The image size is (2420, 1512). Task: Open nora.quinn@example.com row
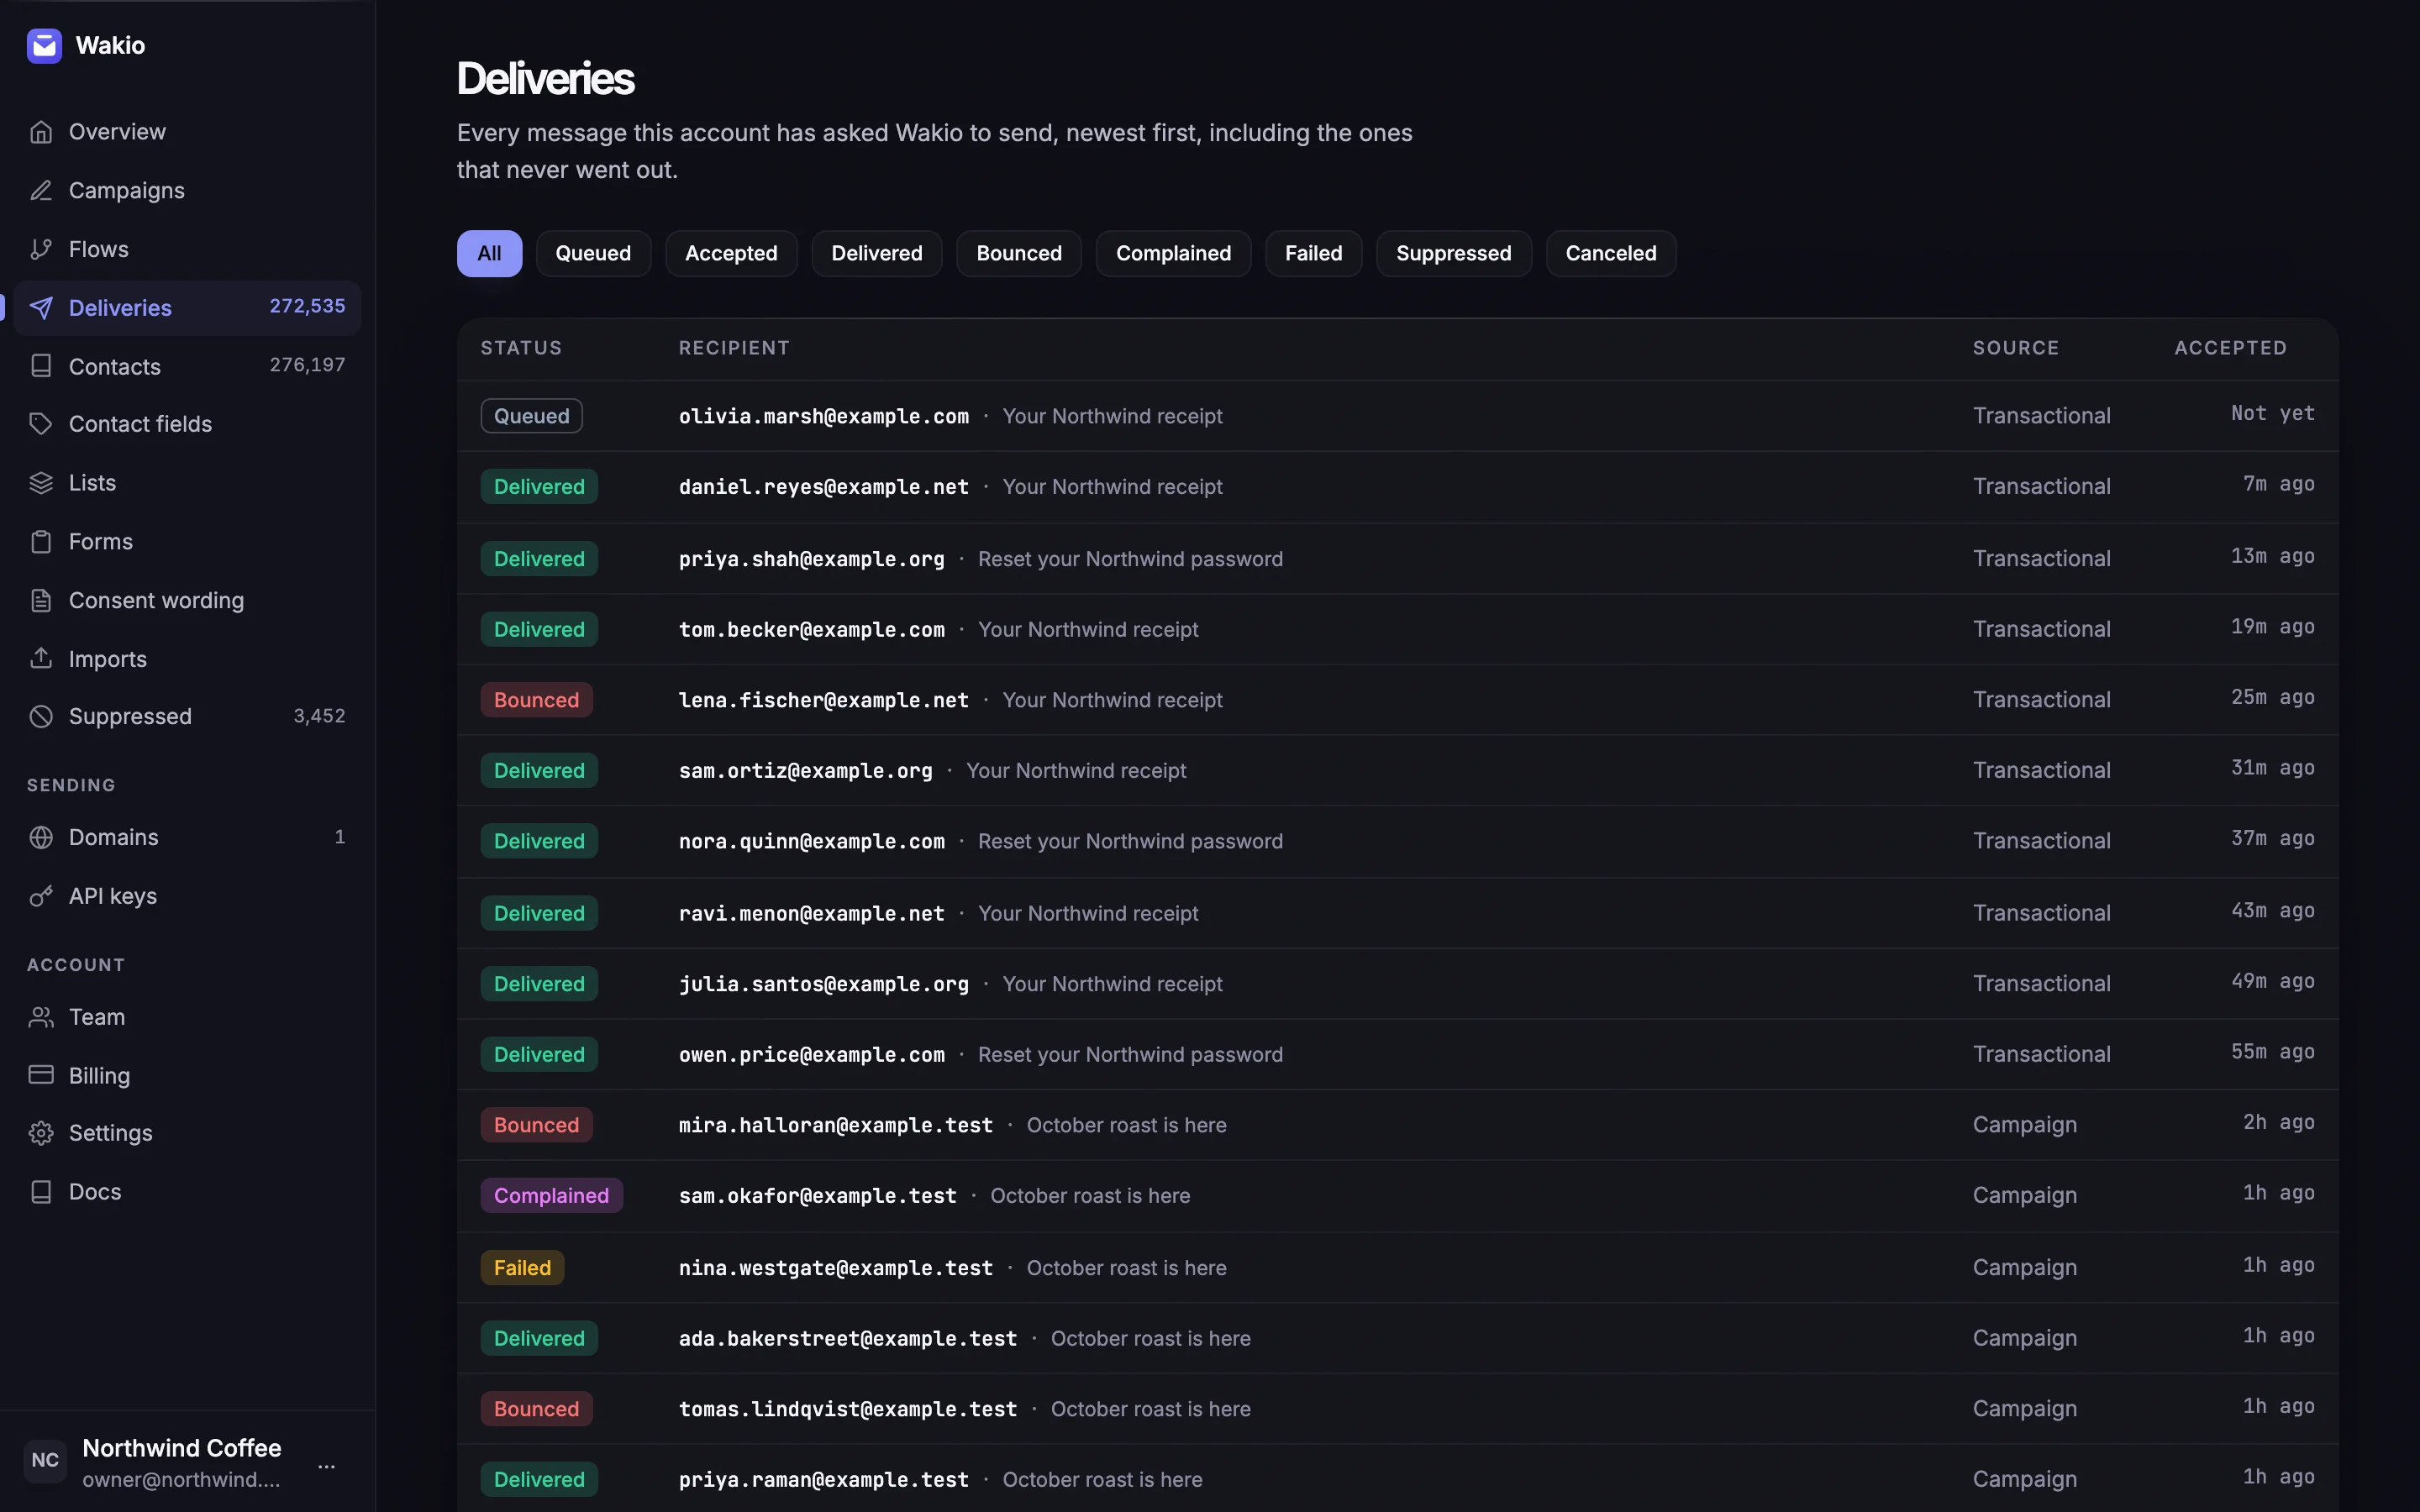tap(1397, 842)
